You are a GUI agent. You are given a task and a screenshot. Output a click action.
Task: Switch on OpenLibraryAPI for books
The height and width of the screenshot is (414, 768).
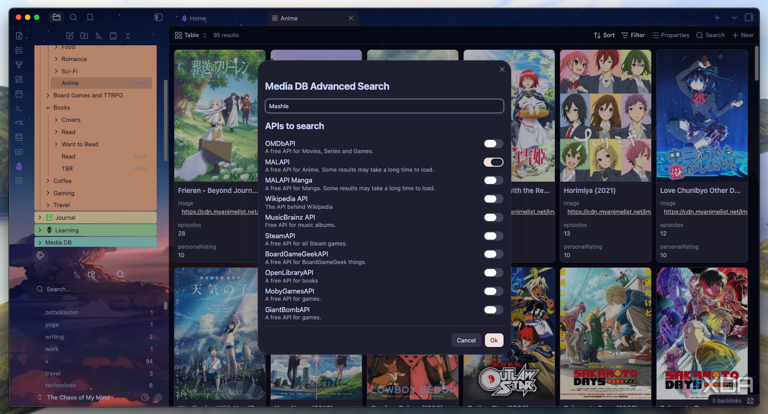tap(493, 273)
